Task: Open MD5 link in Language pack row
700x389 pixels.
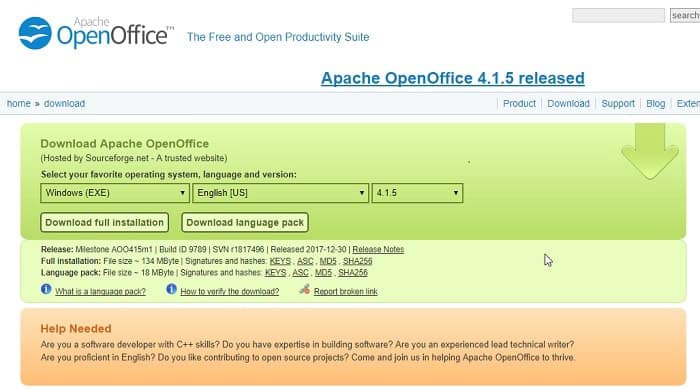Action: 323,272
